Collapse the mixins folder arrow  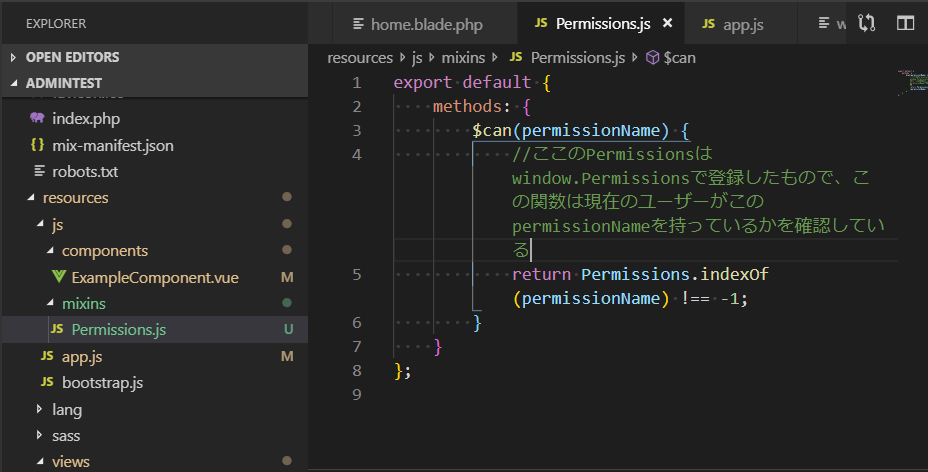click(x=50, y=303)
